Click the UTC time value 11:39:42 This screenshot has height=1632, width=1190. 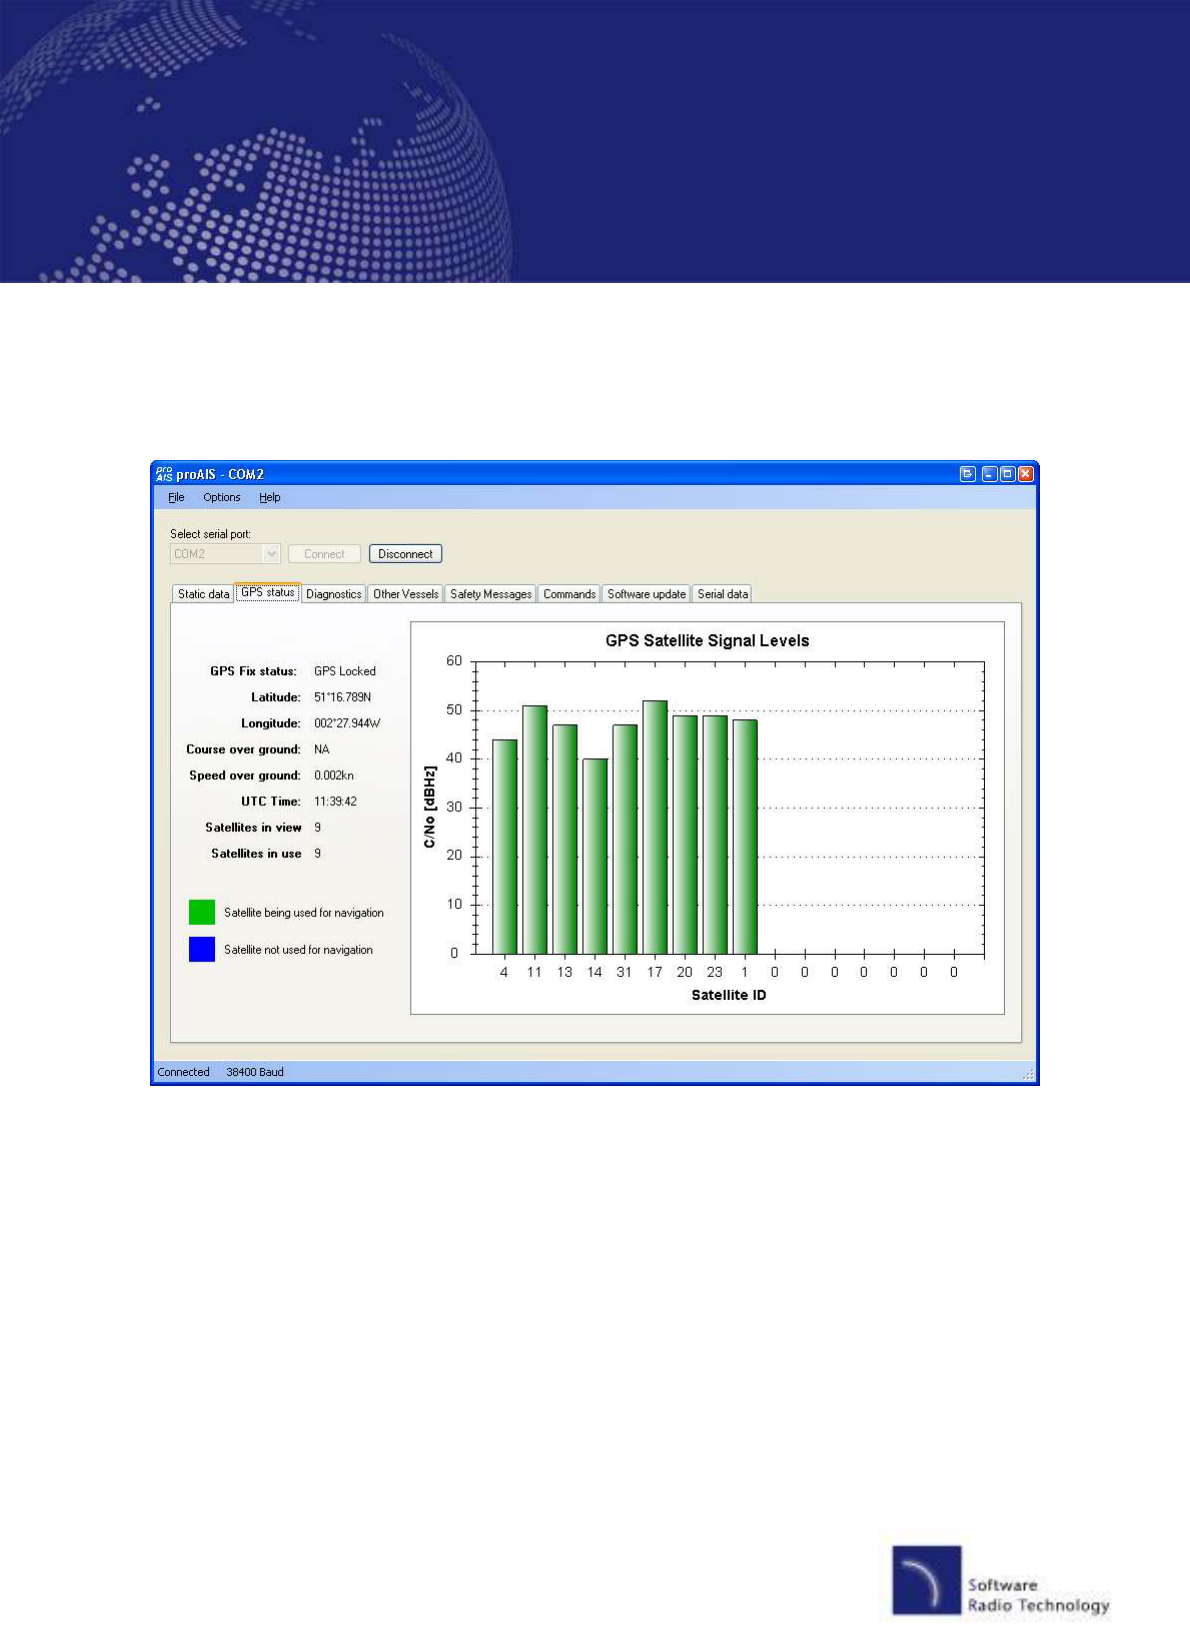pos(335,801)
